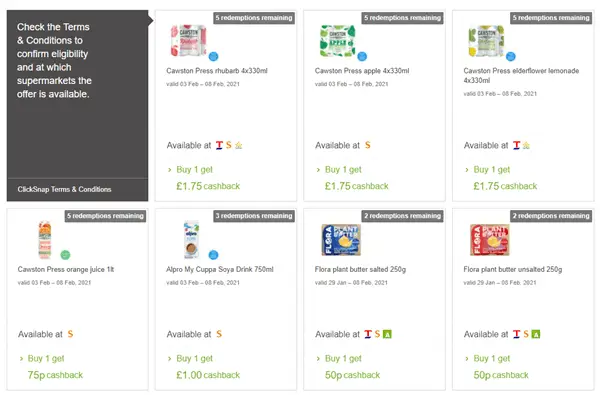
Task: Open Alpro My Cuppa Soya Drink 750ml title
Action: point(220,269)
